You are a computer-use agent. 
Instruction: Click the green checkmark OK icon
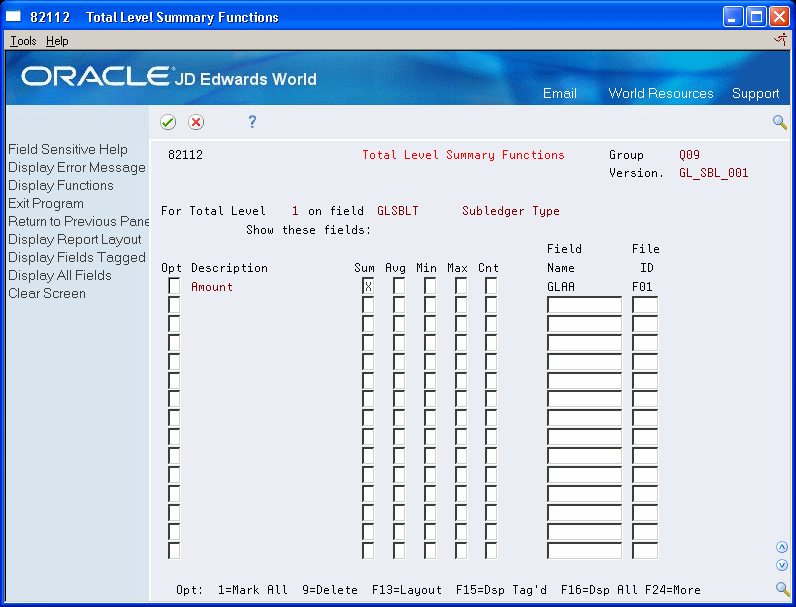pos(168,122)
